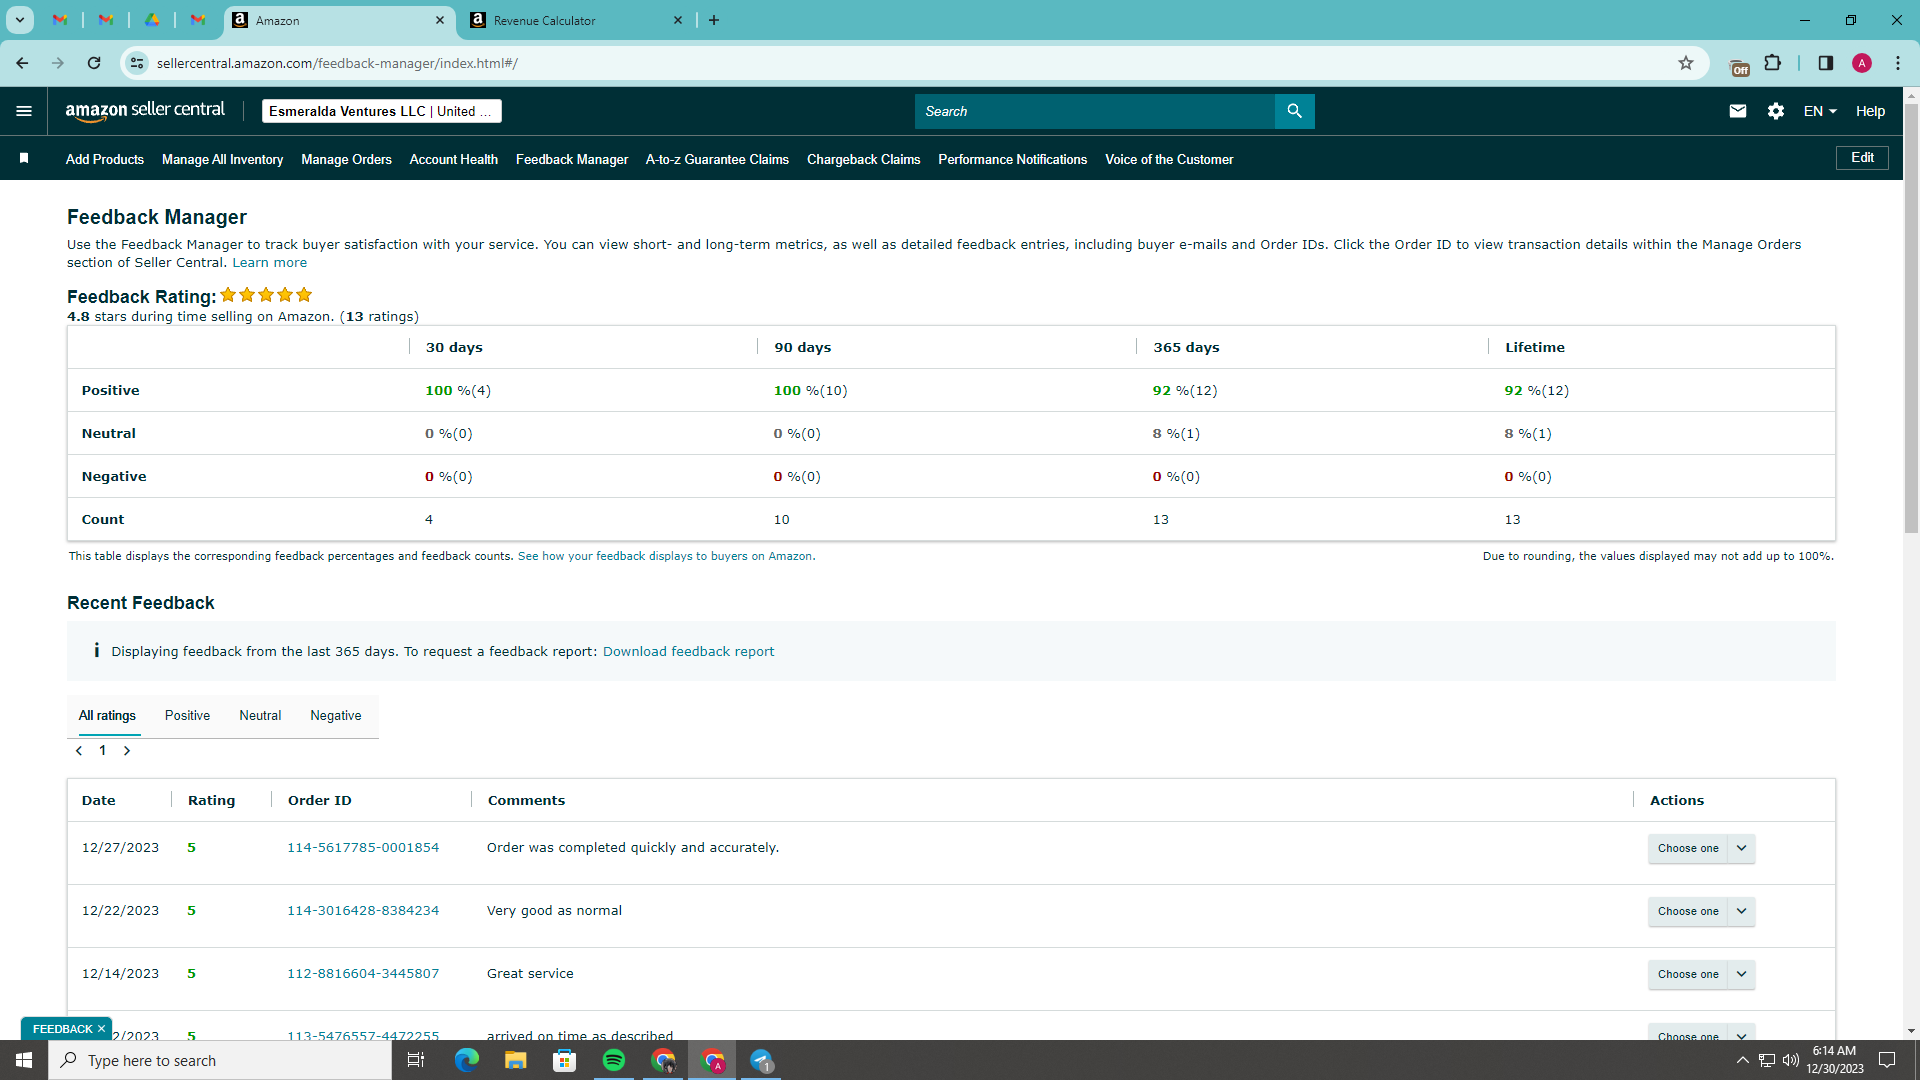Open Task View on taskbar
Image resolution: width=1920 pixels, height=1080 pixels.
pos(416,1060)
